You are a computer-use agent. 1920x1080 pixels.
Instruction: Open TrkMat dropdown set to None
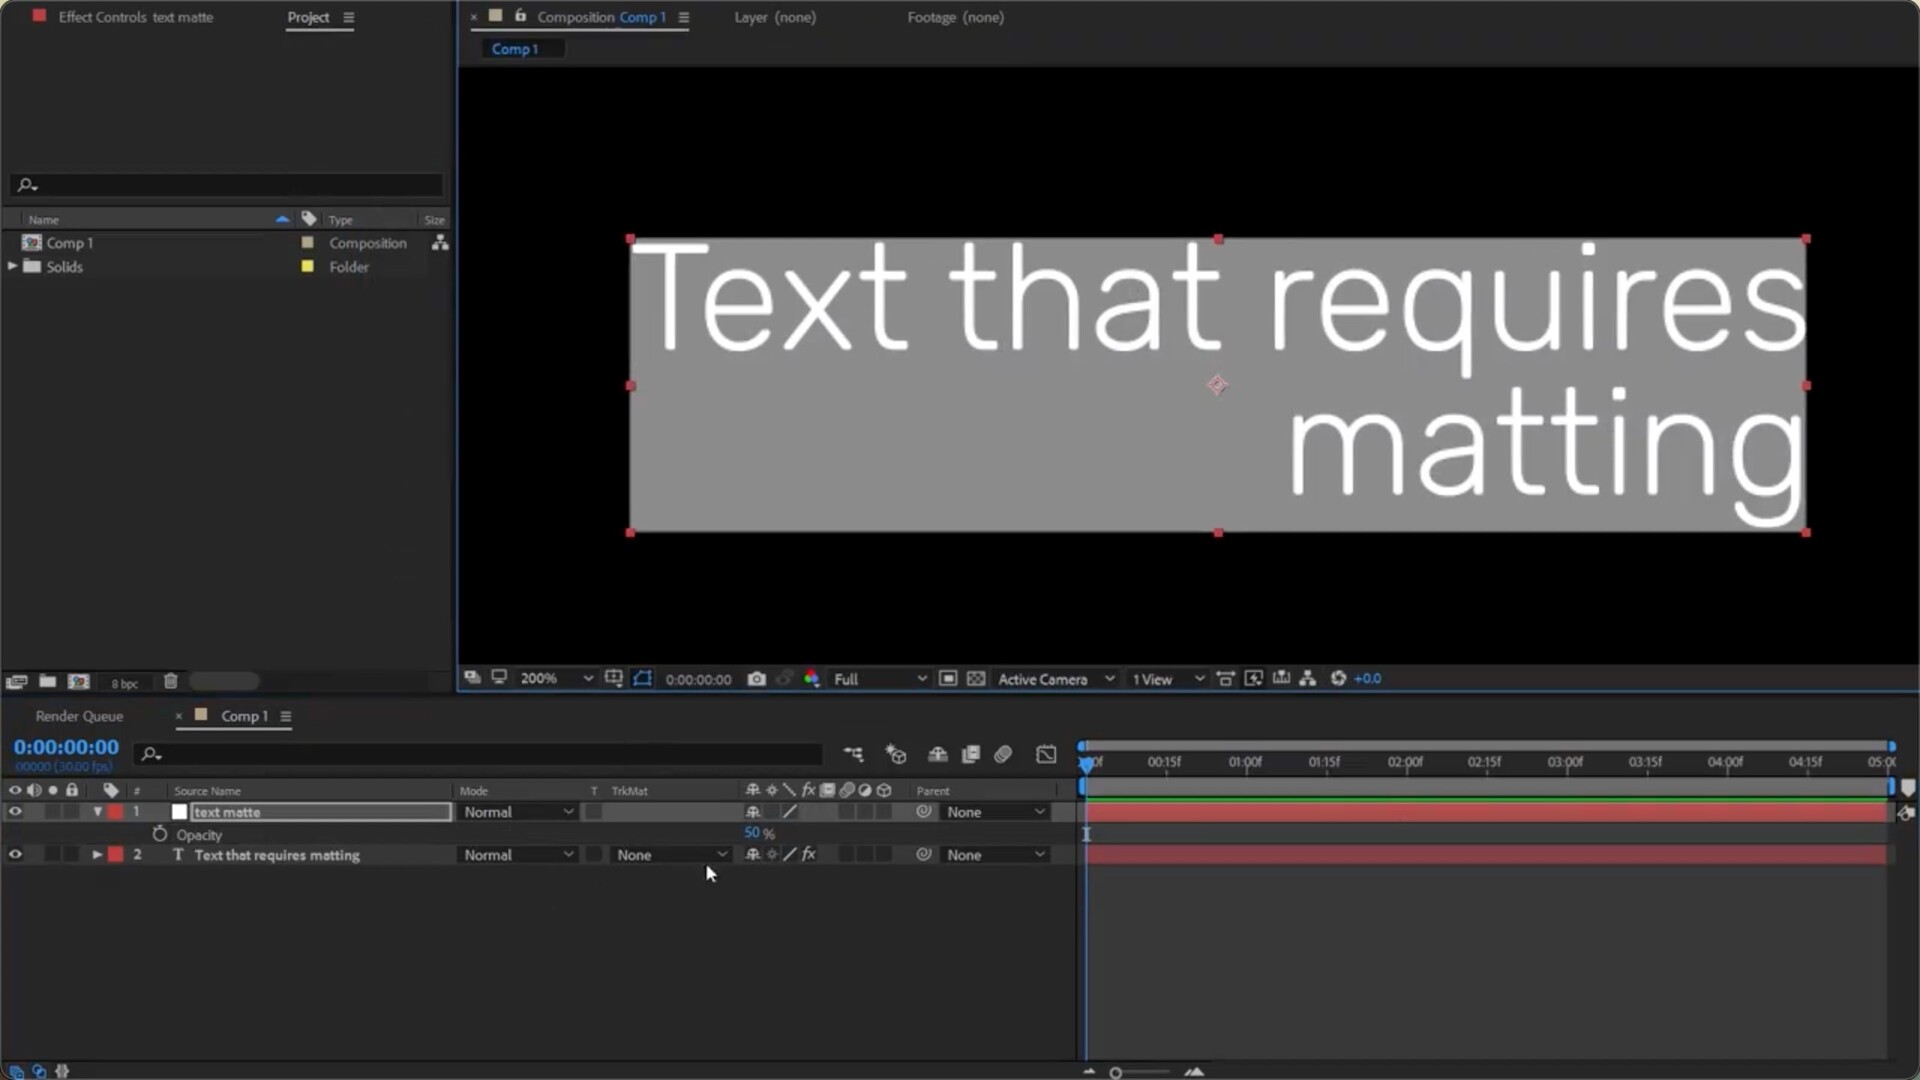pyautogui.click(x=671, y=855)
